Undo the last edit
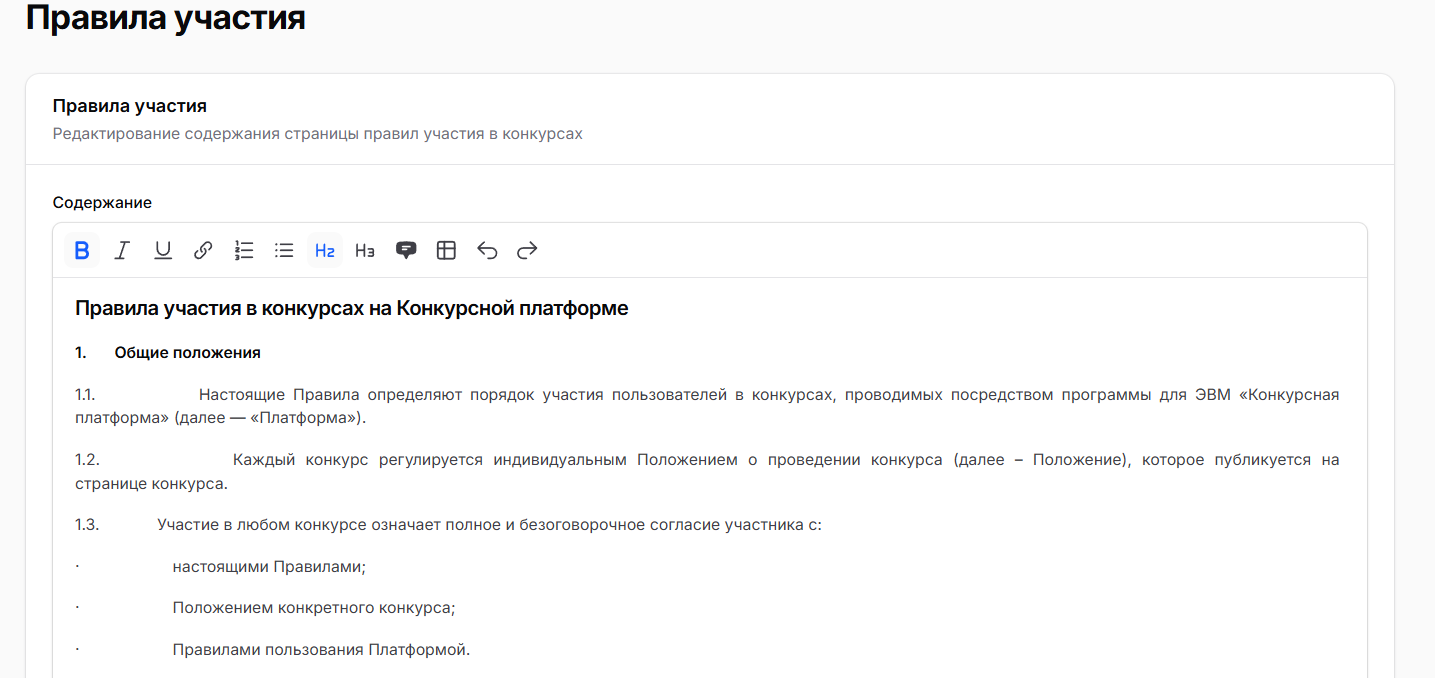Screen dimensions: 1435x678 pyautogui.click(x=487, y=250)
